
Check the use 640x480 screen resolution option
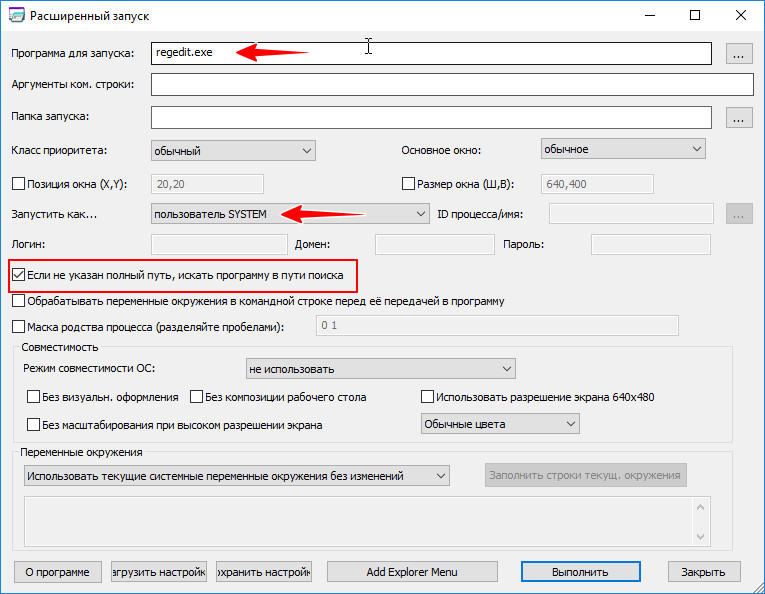coord(427,397)
